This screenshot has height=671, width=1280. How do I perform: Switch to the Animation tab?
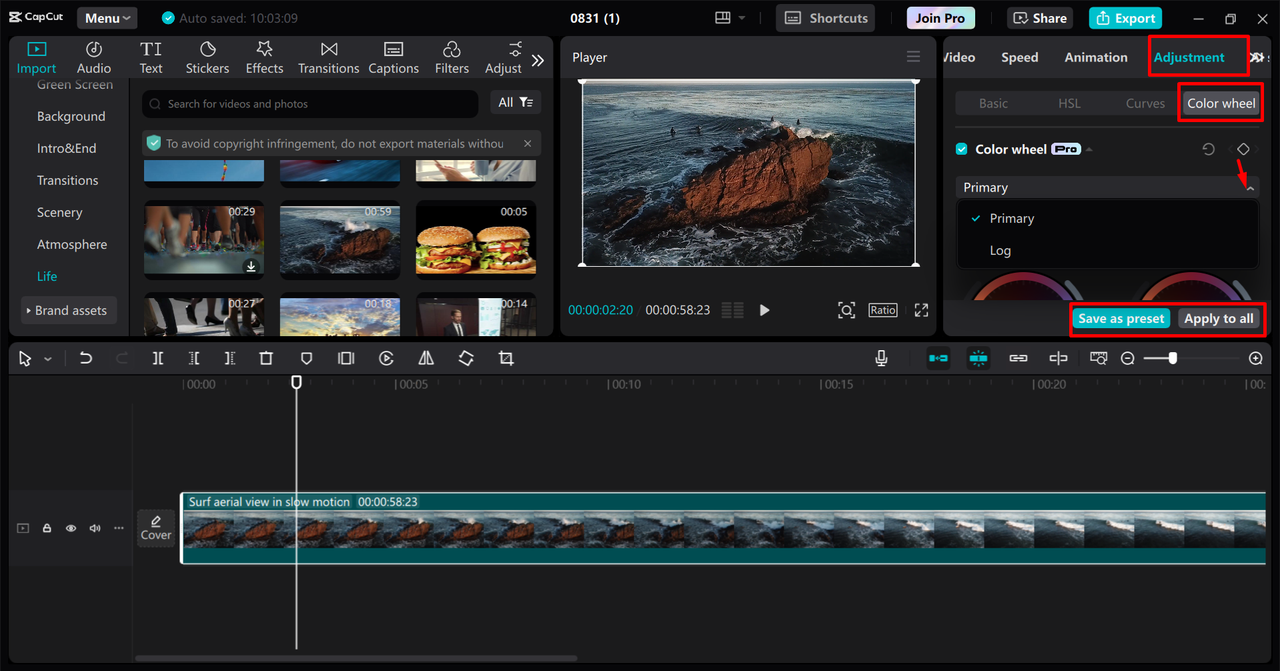click(x=1096, y=57)
